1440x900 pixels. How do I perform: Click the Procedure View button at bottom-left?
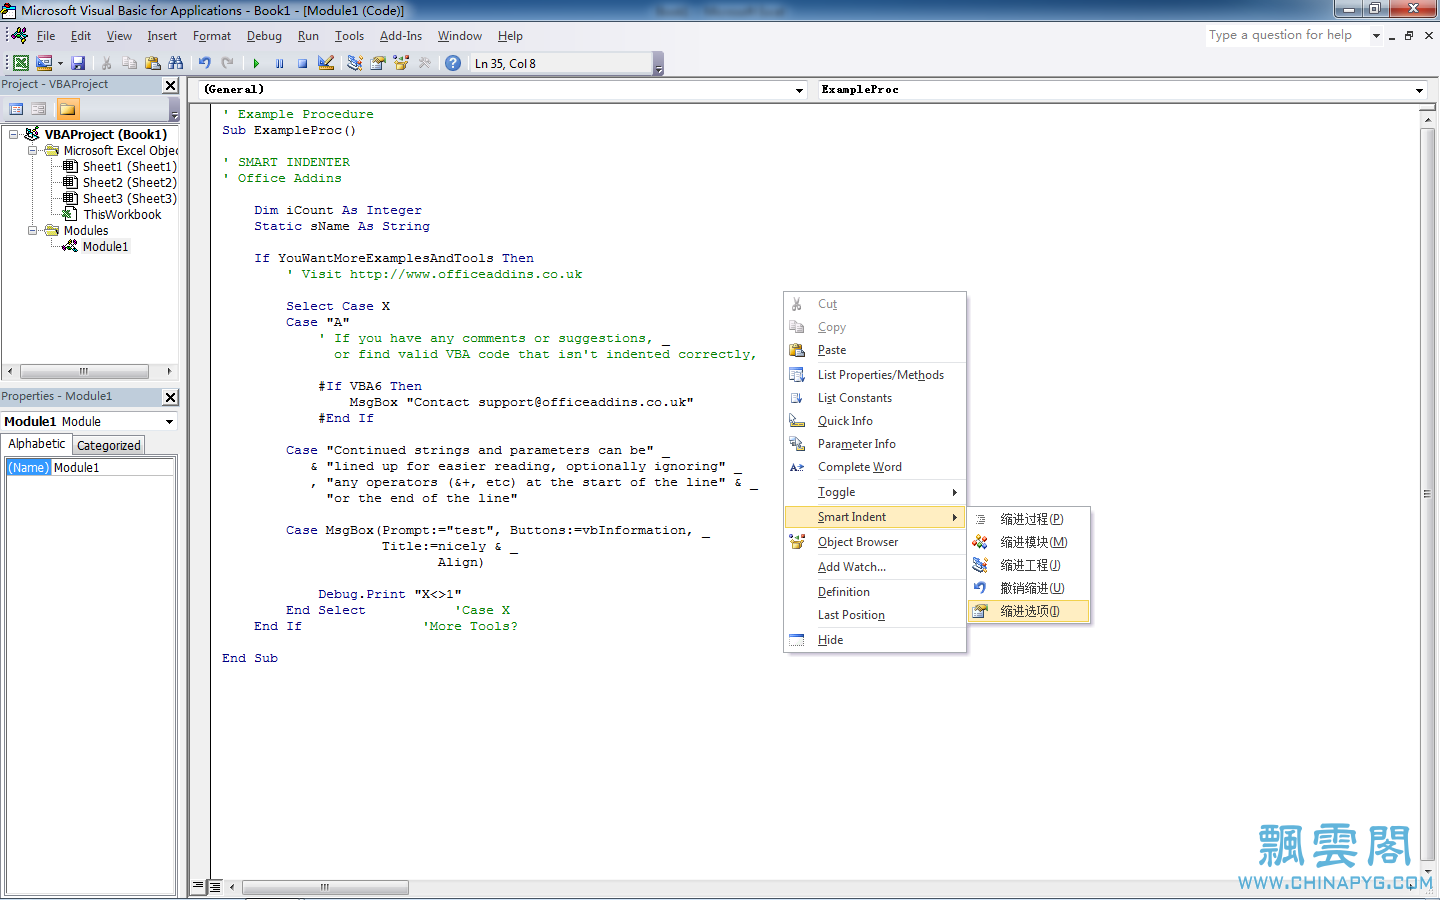(198, 886)
